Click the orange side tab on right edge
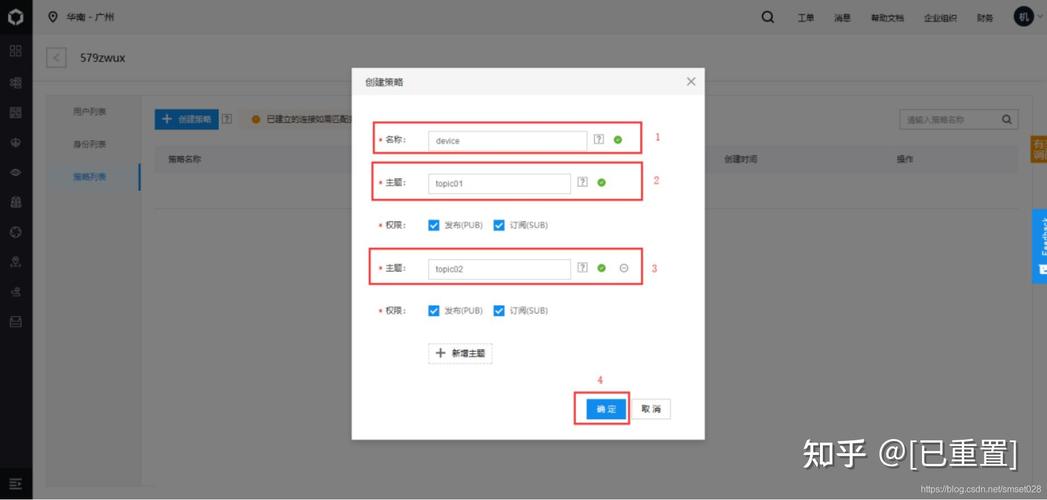1047x500 pixels. 1039,149
